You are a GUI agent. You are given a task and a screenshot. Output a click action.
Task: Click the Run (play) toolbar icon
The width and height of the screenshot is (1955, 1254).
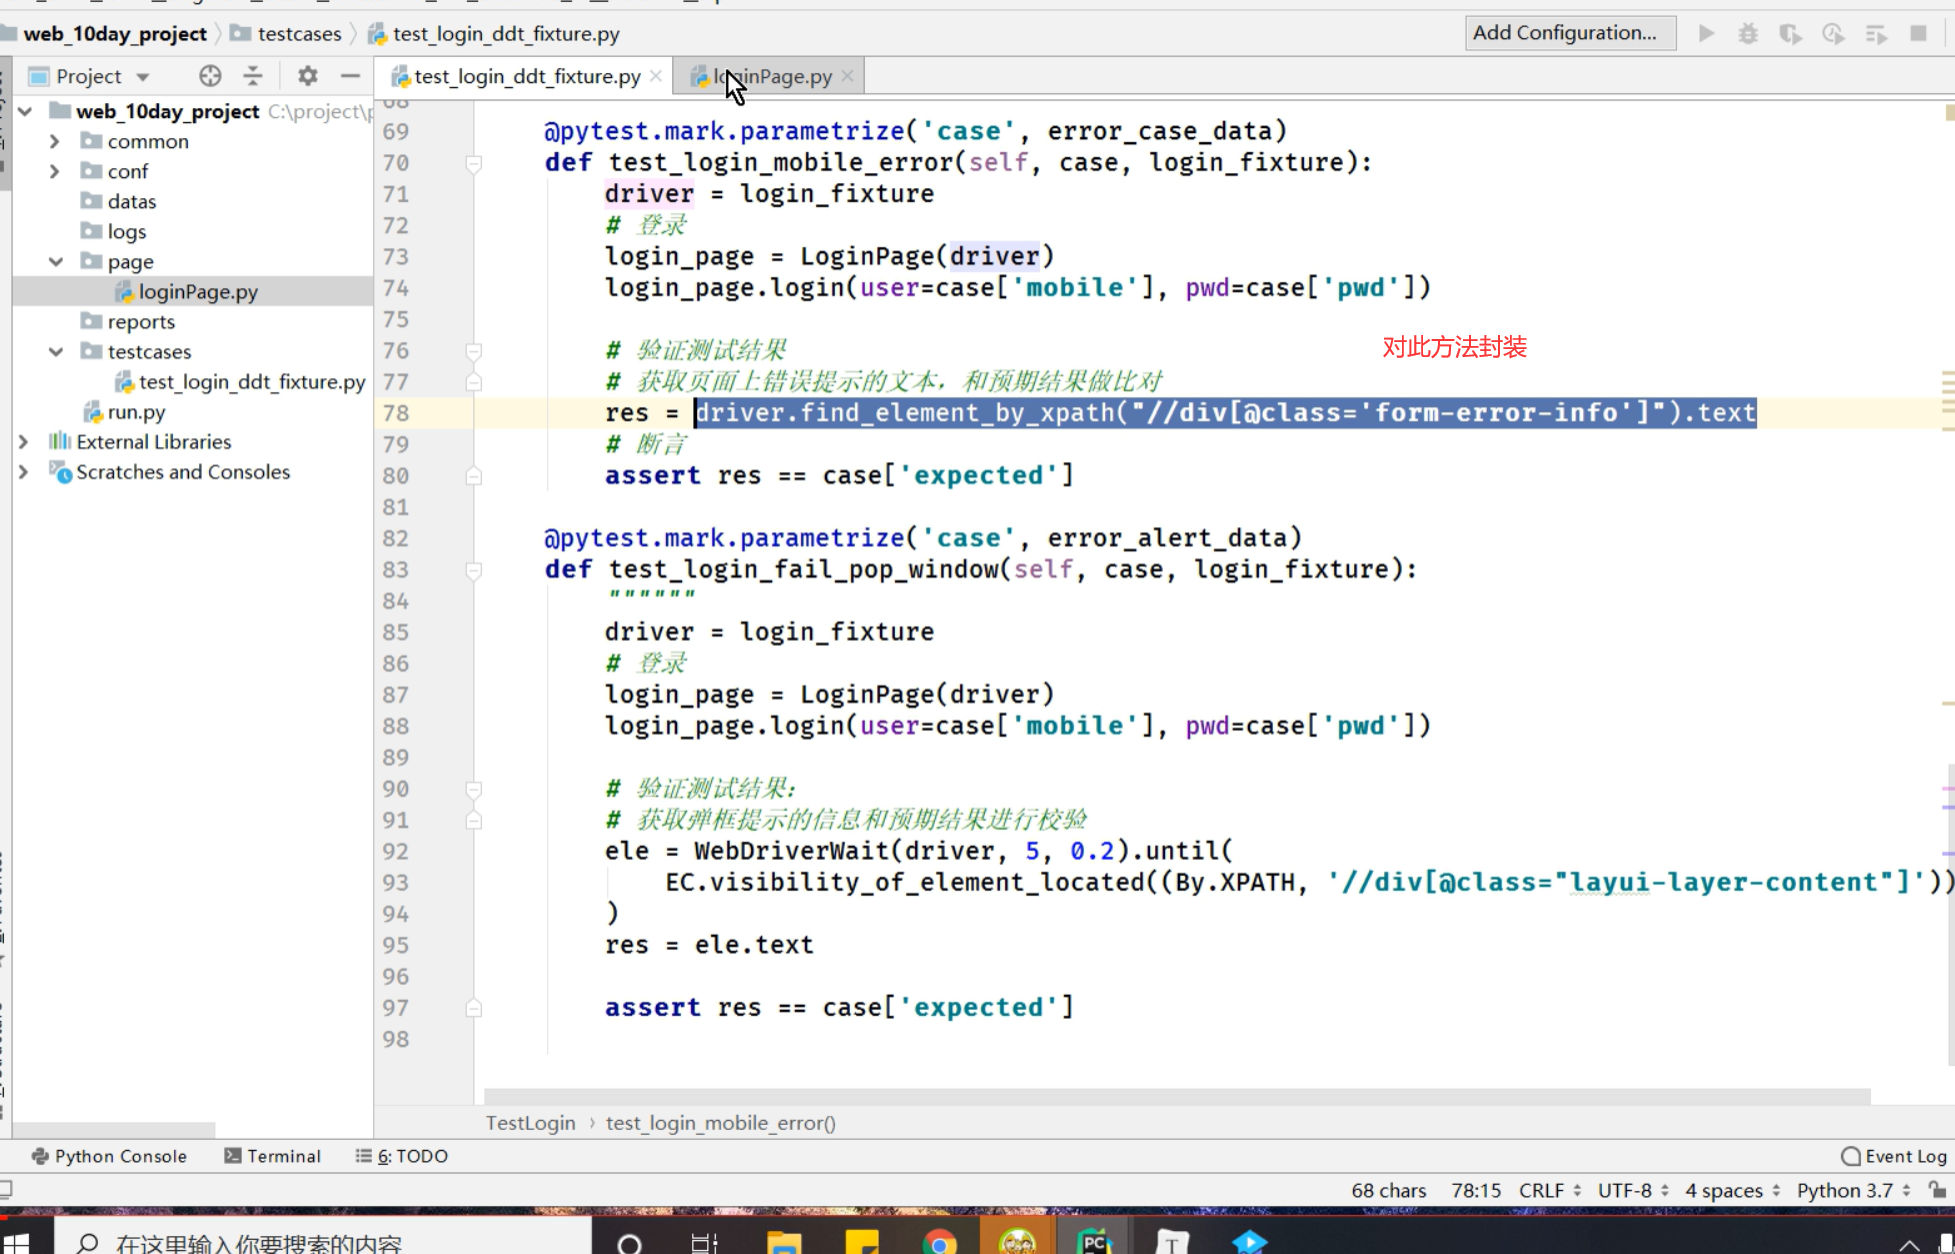(1707, 33)
